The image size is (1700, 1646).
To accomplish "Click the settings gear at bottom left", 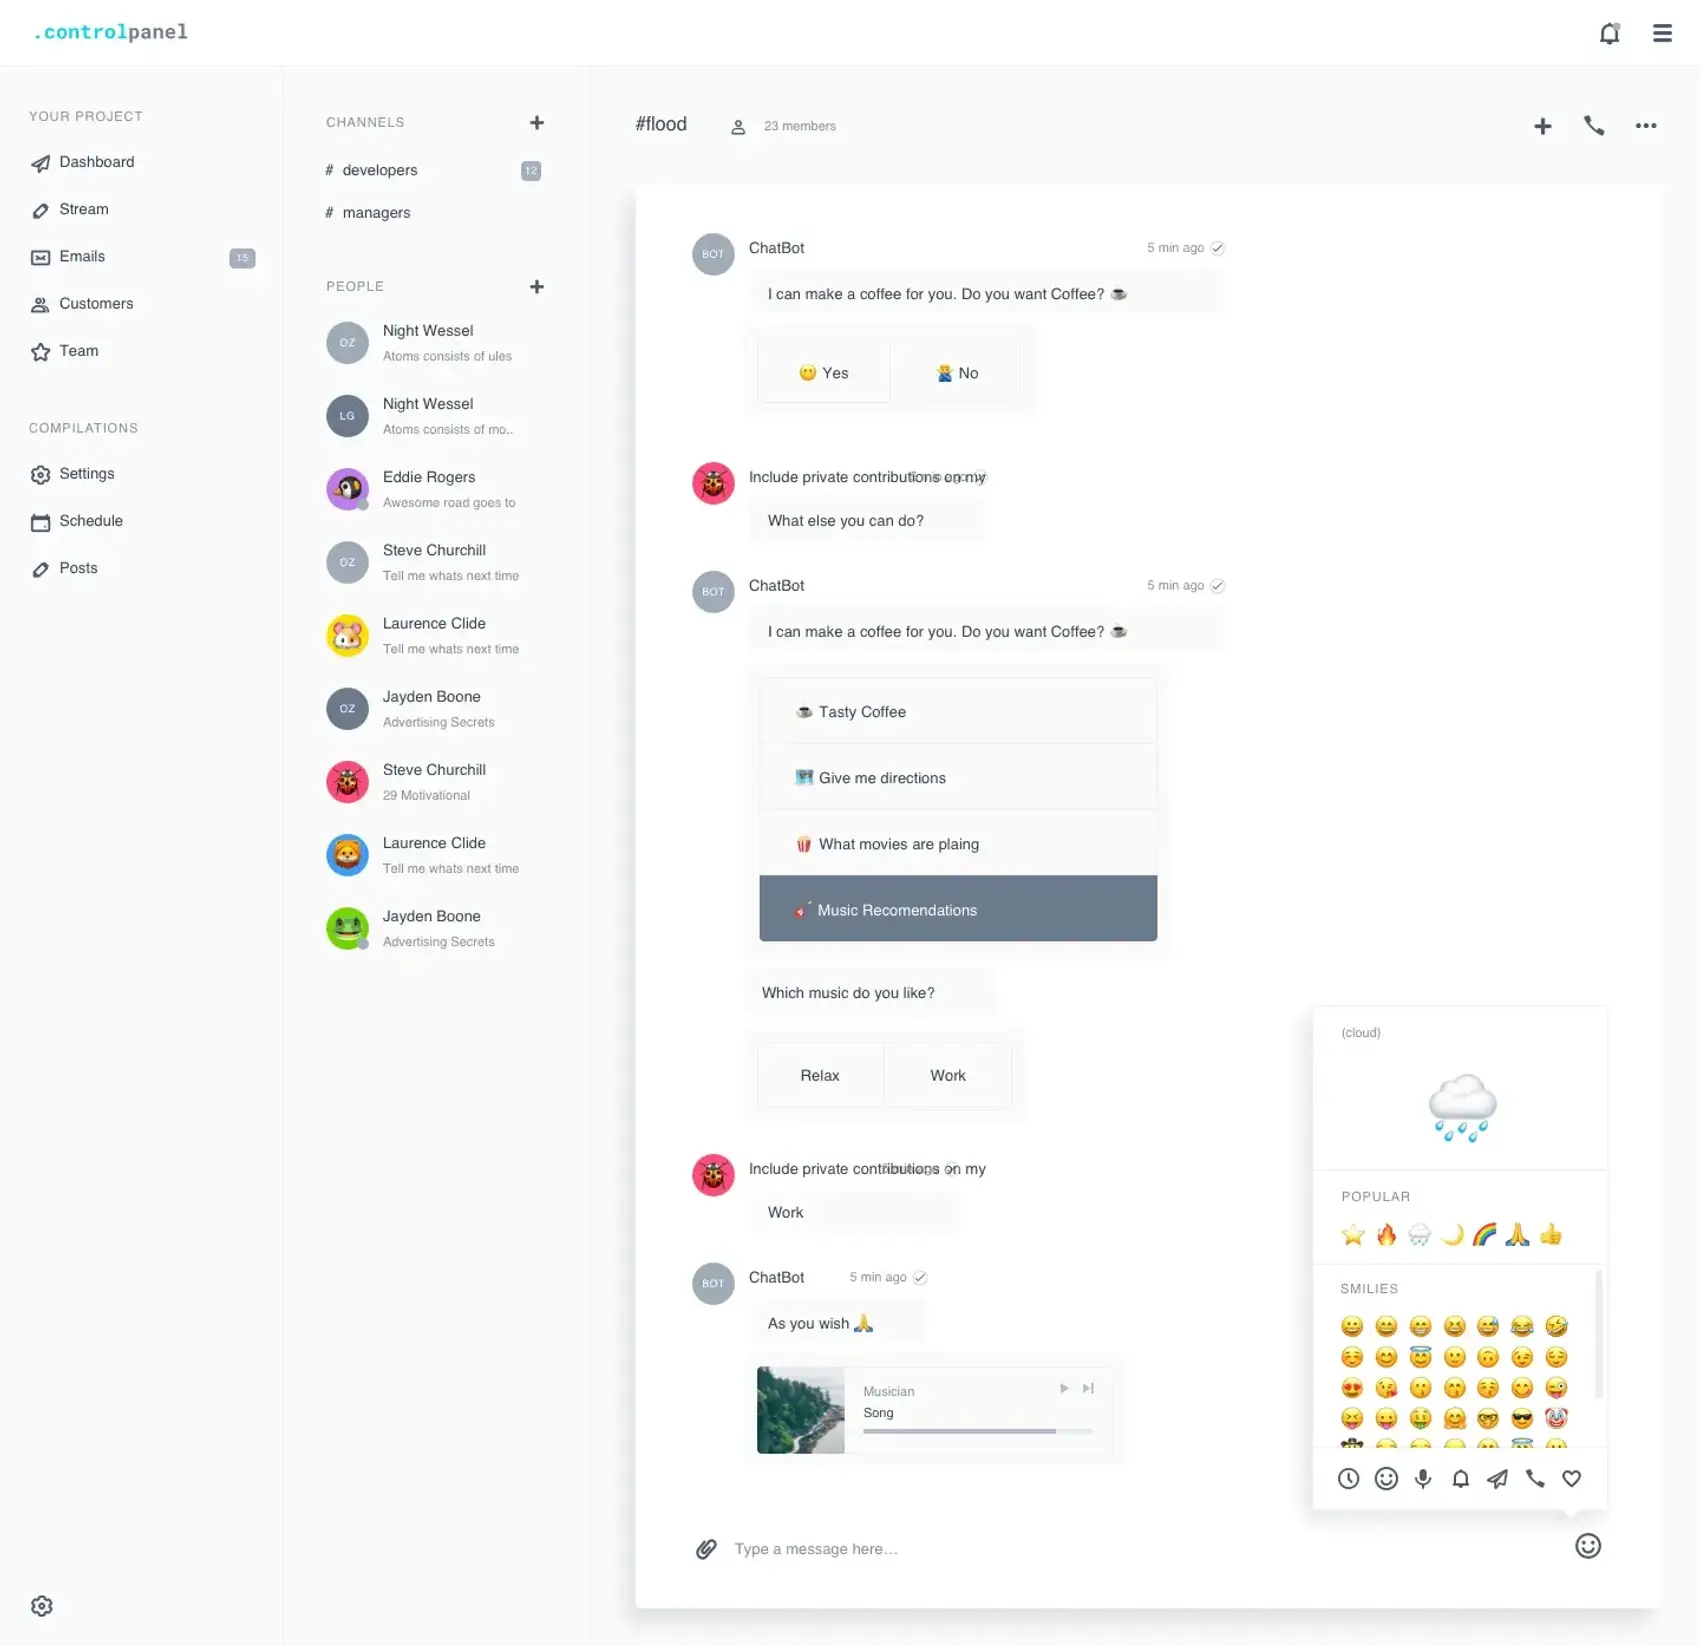I will pyautogui.click(x=42, y=1606).
